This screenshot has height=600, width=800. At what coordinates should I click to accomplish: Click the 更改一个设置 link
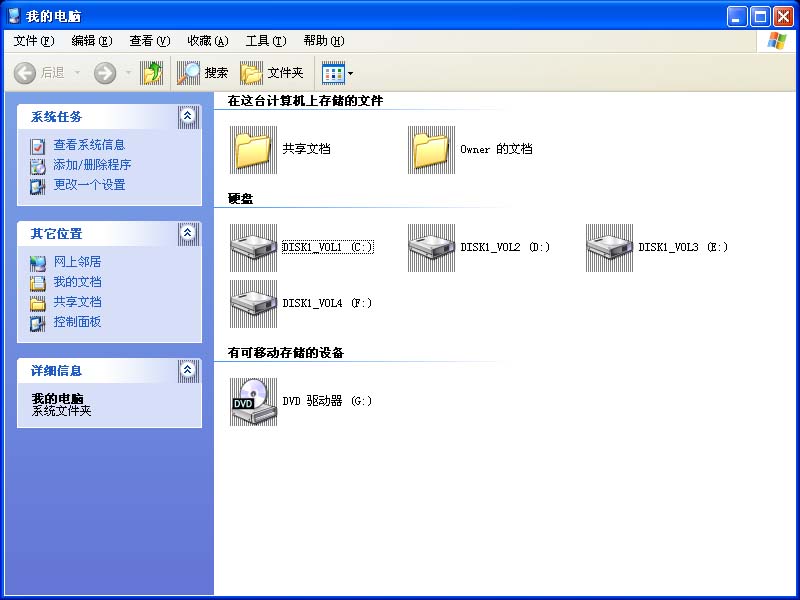coord(89,185)
